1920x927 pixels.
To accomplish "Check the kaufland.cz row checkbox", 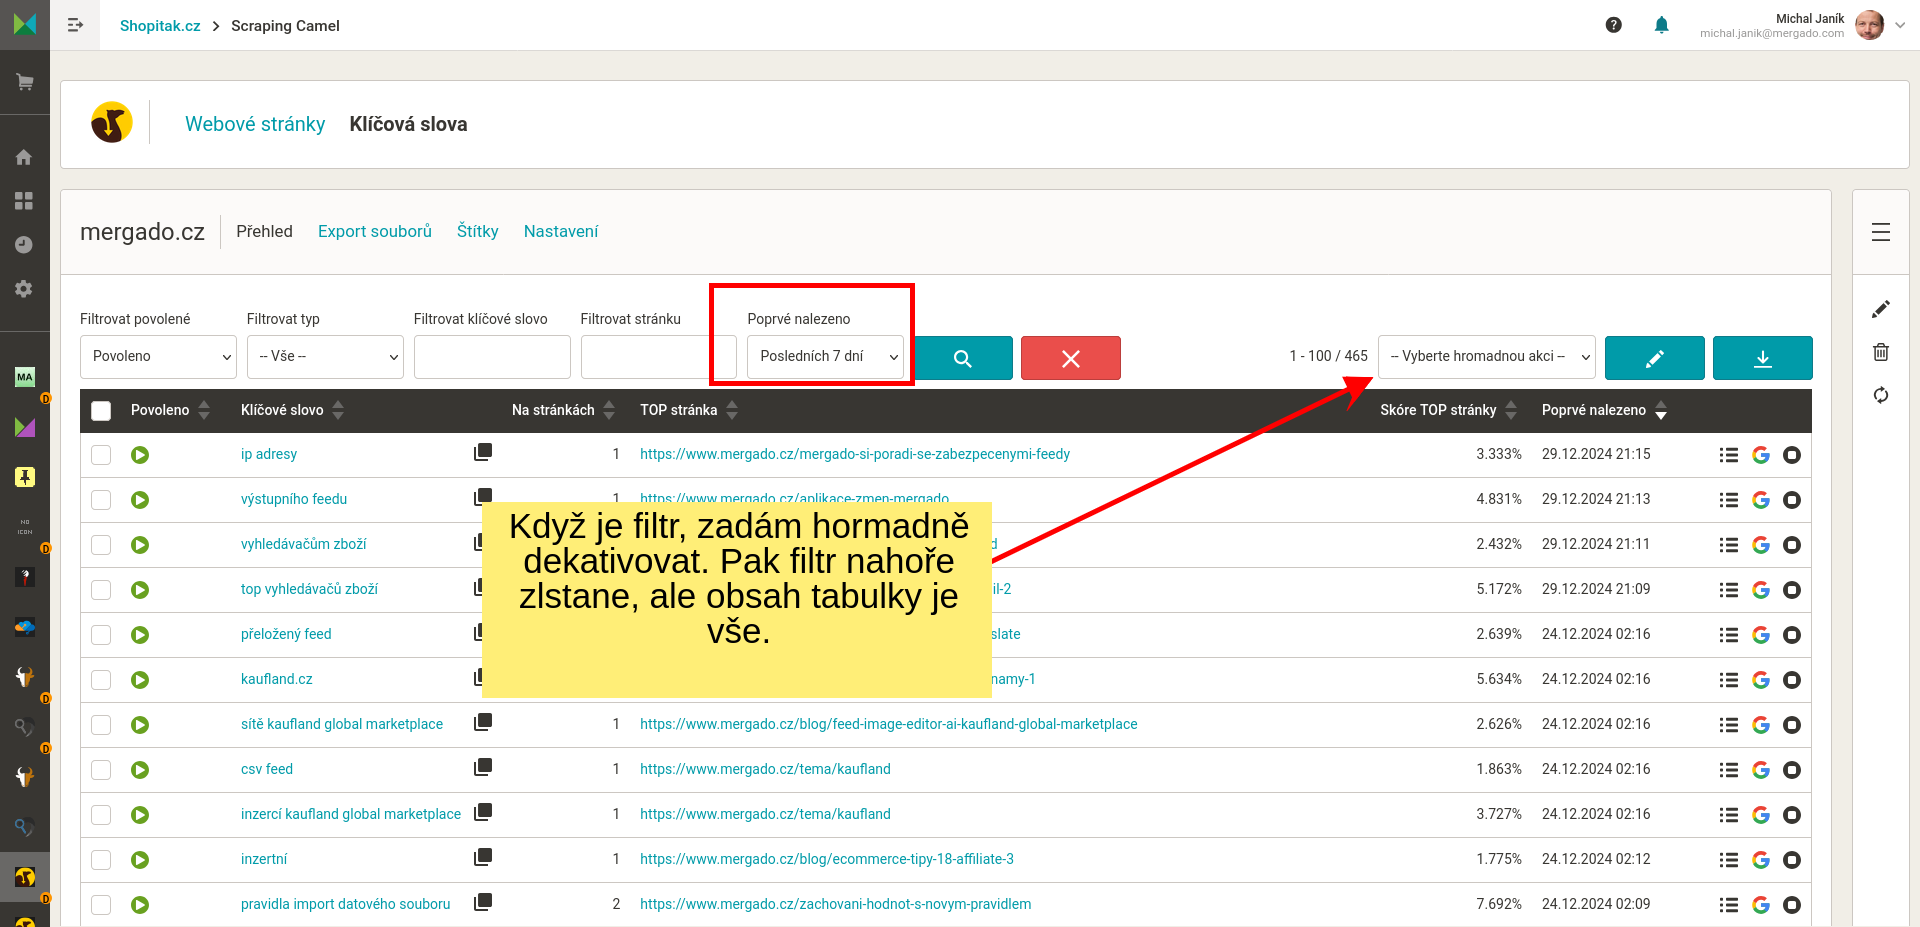I will 101,680.
